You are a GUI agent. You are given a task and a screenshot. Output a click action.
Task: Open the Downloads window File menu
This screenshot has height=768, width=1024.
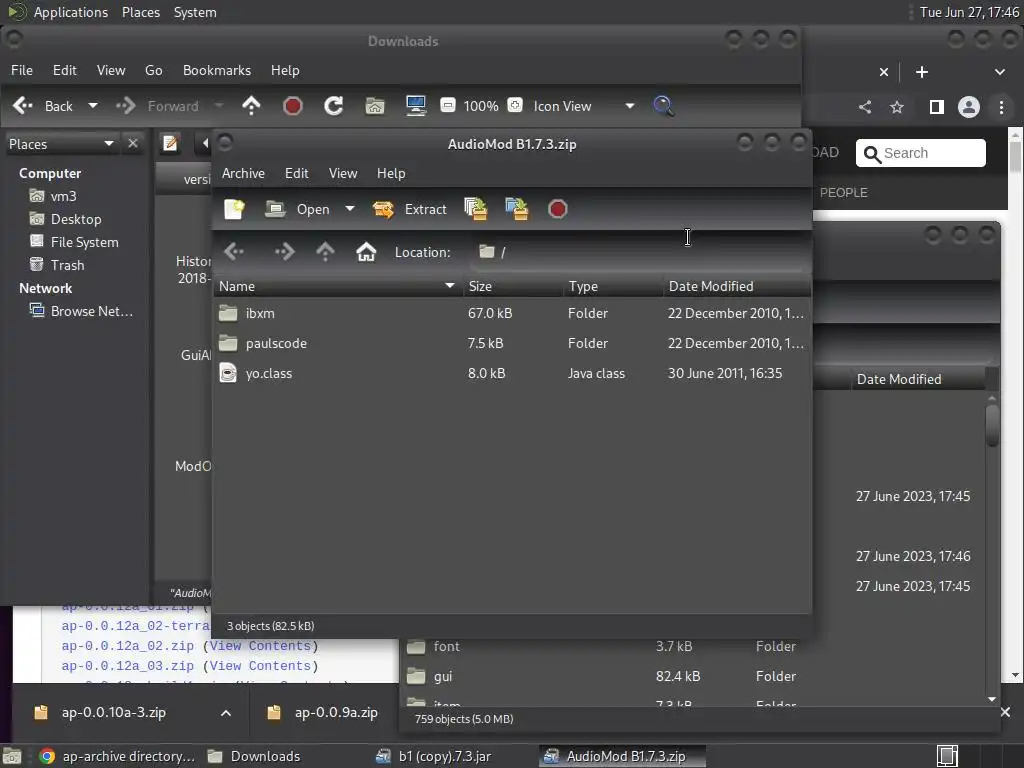coord(22,71)
